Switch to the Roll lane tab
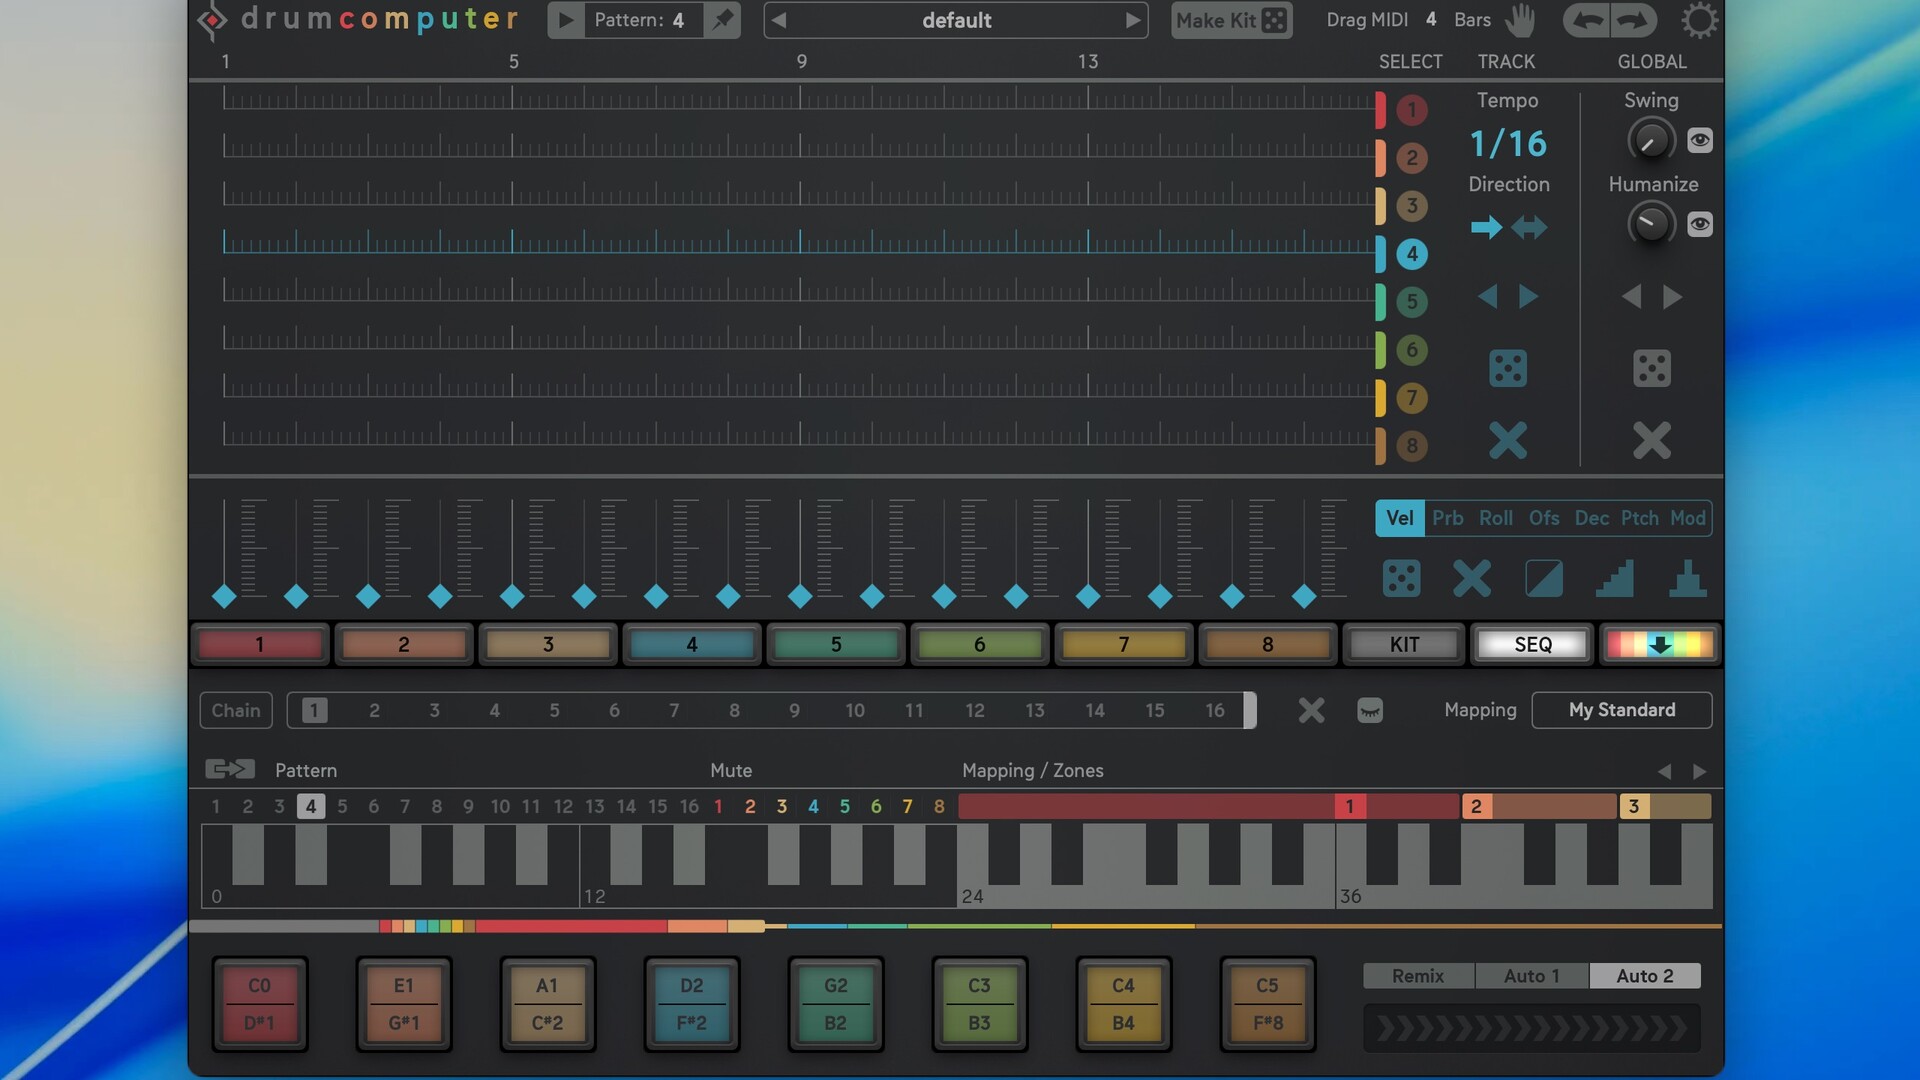The image size is (1920, 1080). (x=1496, y=518)
